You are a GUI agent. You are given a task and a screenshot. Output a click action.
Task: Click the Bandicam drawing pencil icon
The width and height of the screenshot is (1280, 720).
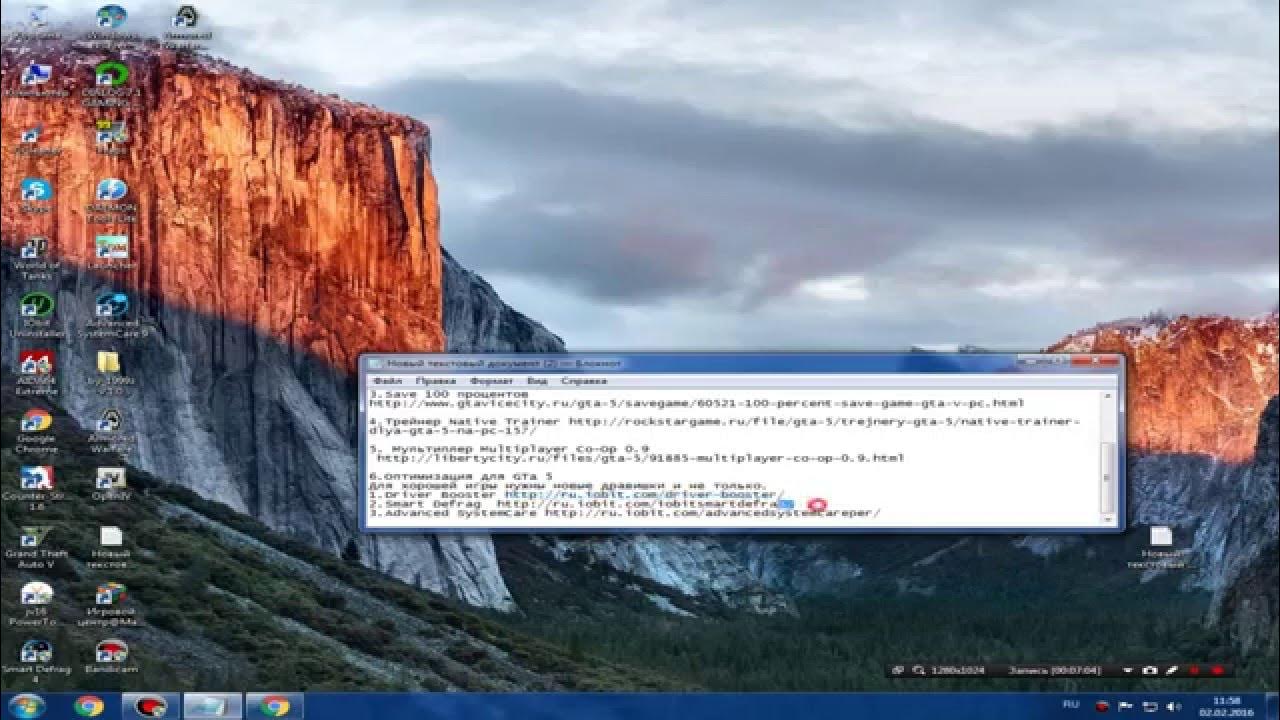click(x=1173, y=670)
